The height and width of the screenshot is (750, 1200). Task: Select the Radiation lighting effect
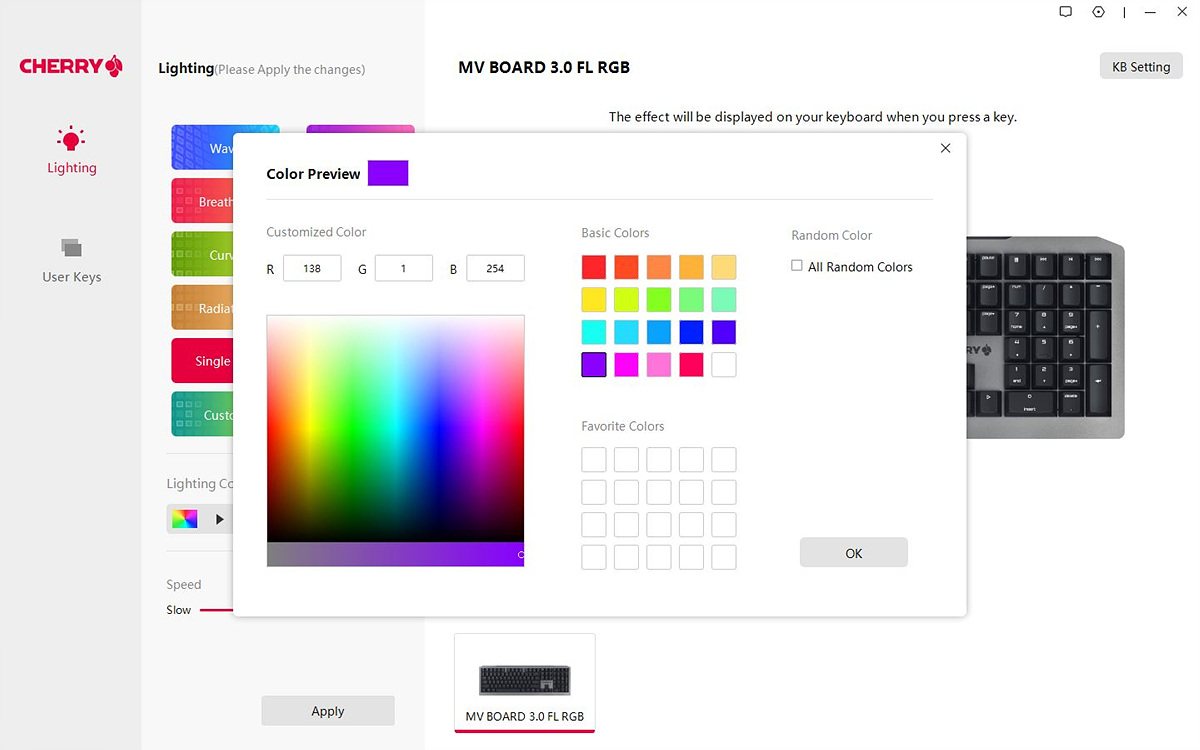[x=202, y=308]
